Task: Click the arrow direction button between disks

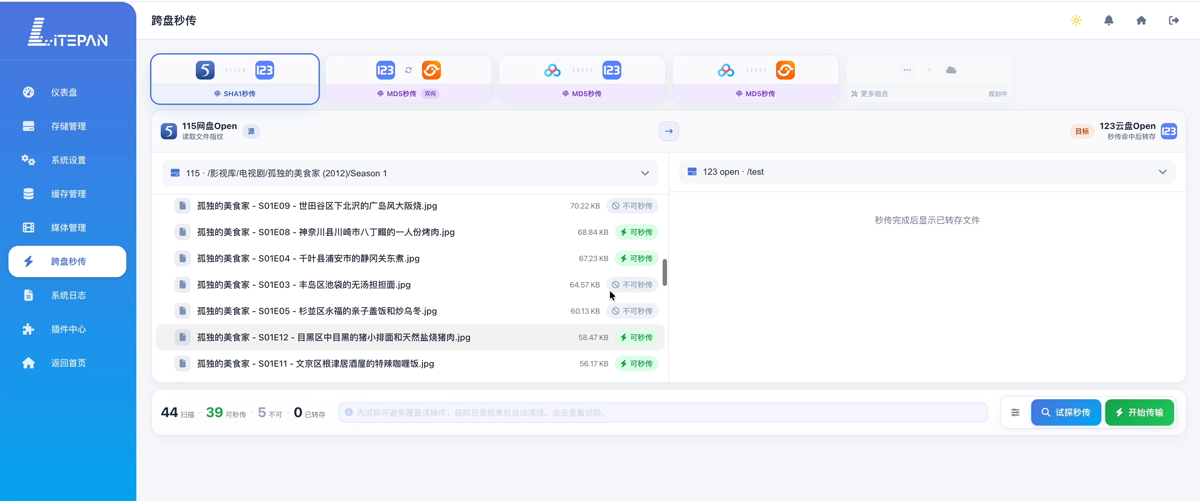Action: pyautogui.click(x=669, y=131)
